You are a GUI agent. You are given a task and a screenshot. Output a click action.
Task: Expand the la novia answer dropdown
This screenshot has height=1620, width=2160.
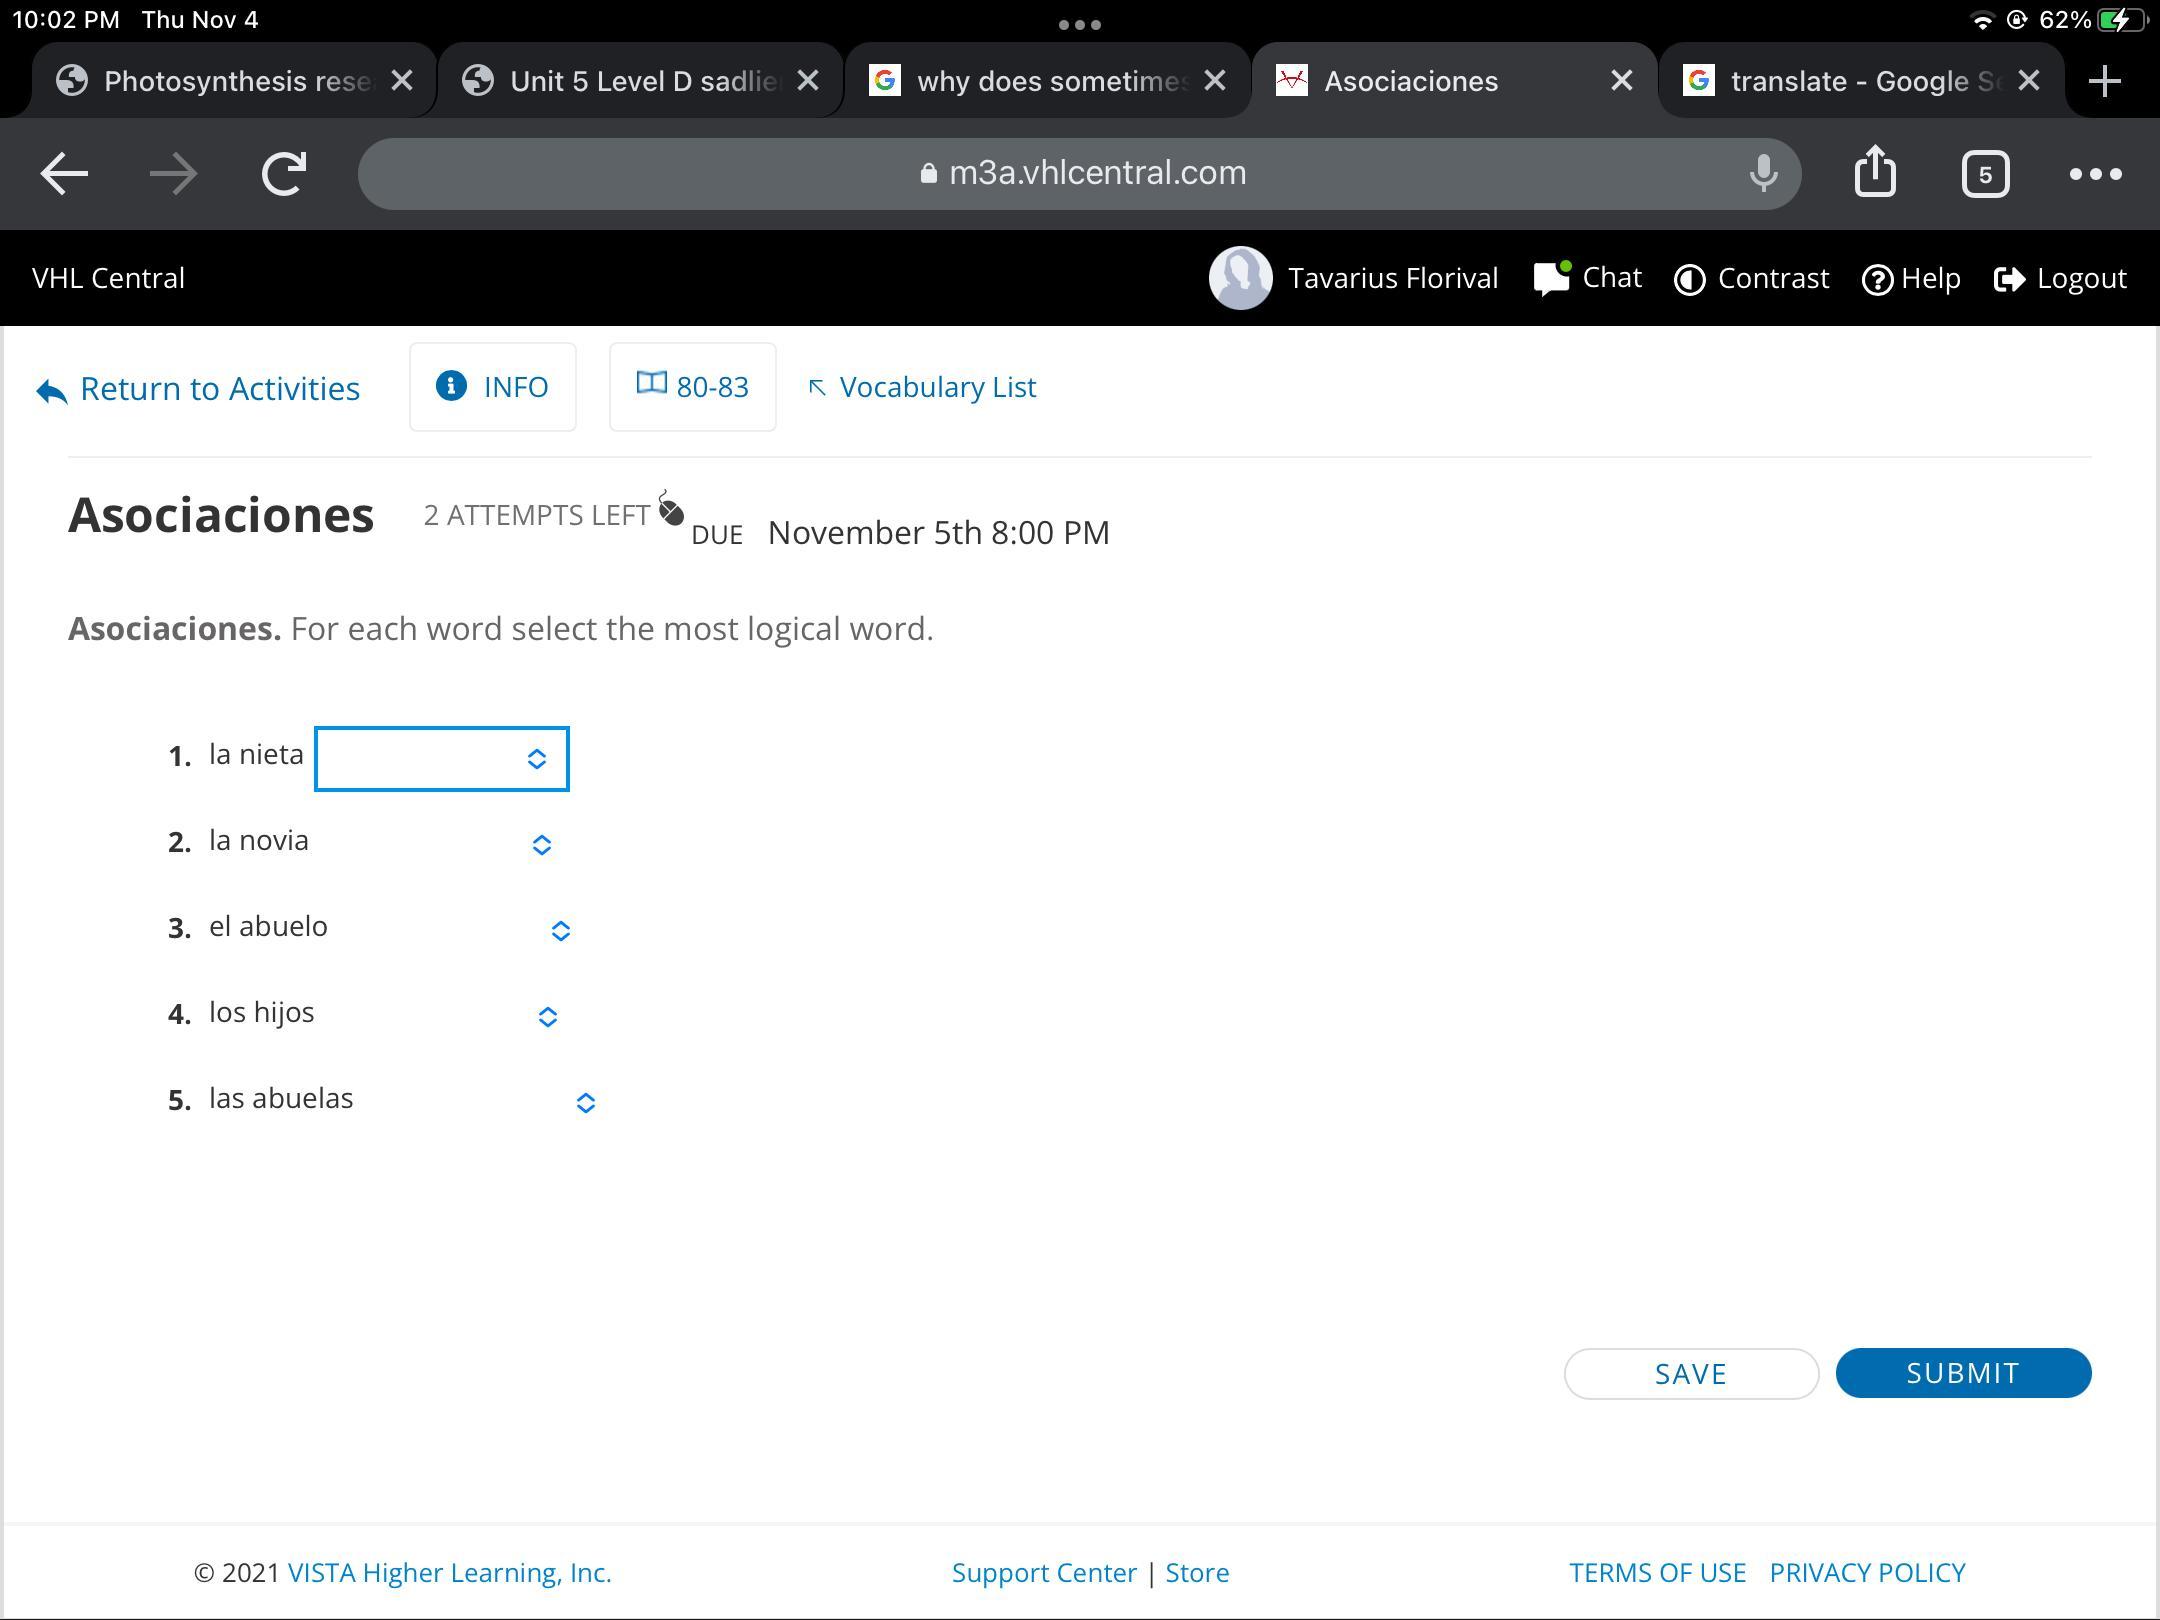click(540, 845)
